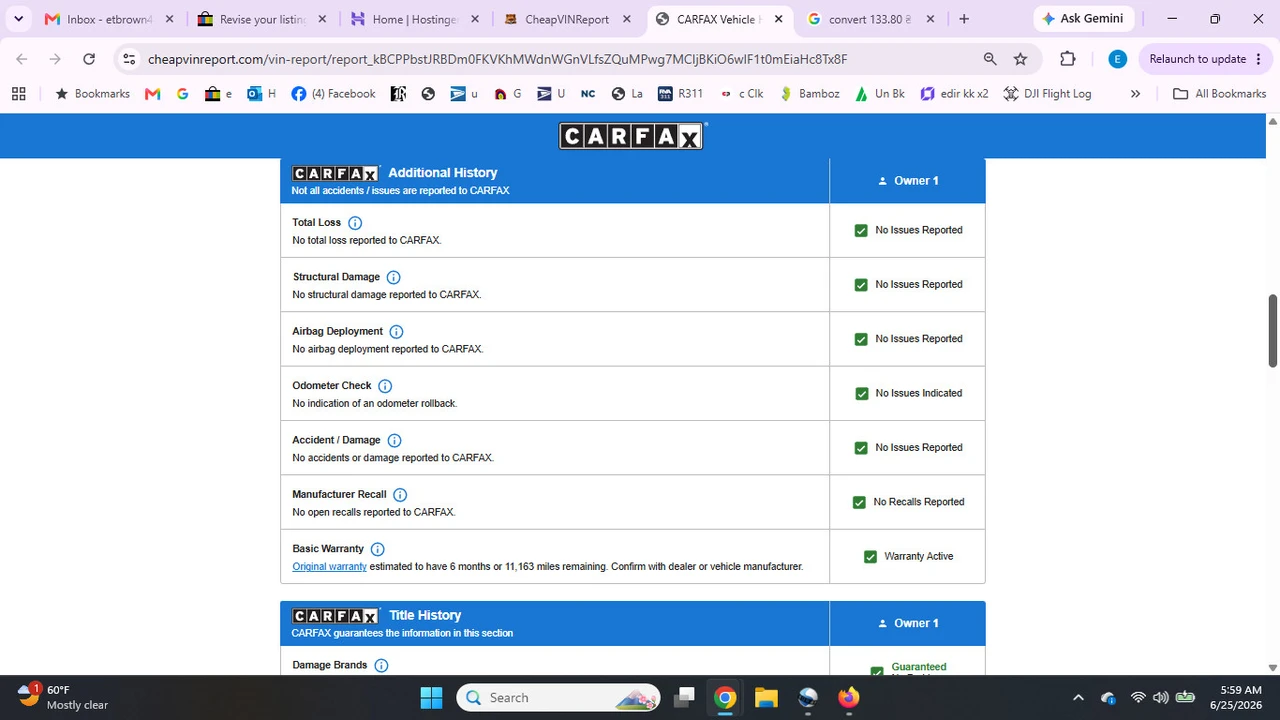Show hidden system tray icons
This screenshot has height=720, width=1280.
pos(1078,698)
